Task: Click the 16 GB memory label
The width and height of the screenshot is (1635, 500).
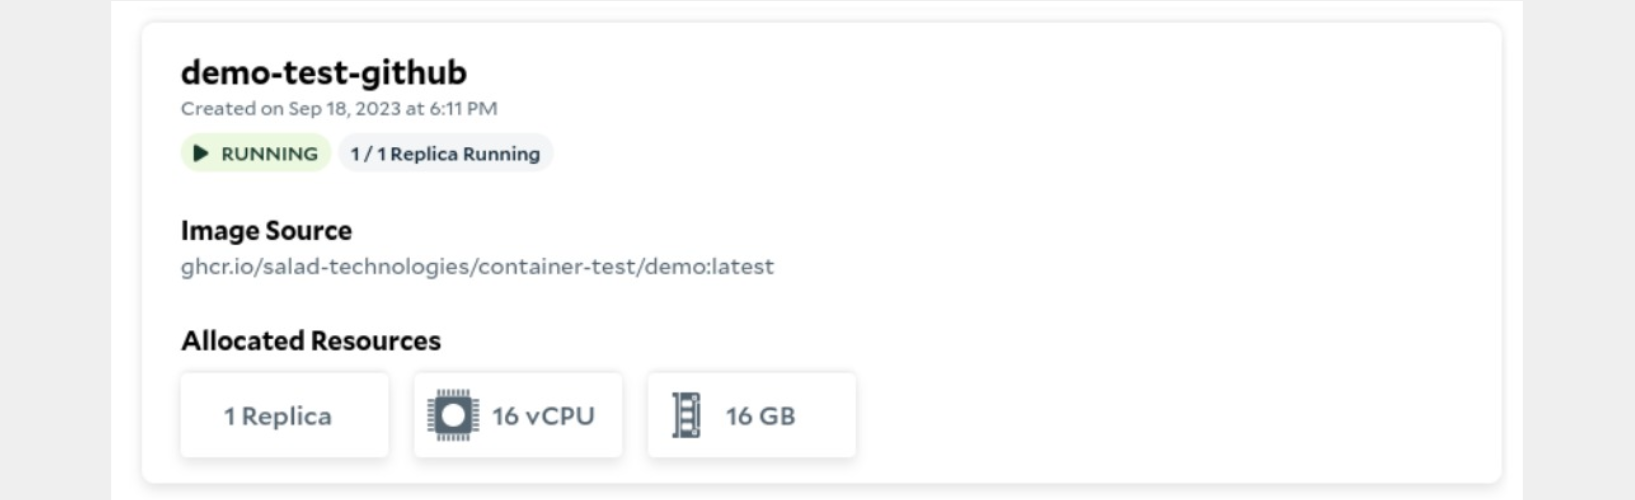Action: [760, 416]
